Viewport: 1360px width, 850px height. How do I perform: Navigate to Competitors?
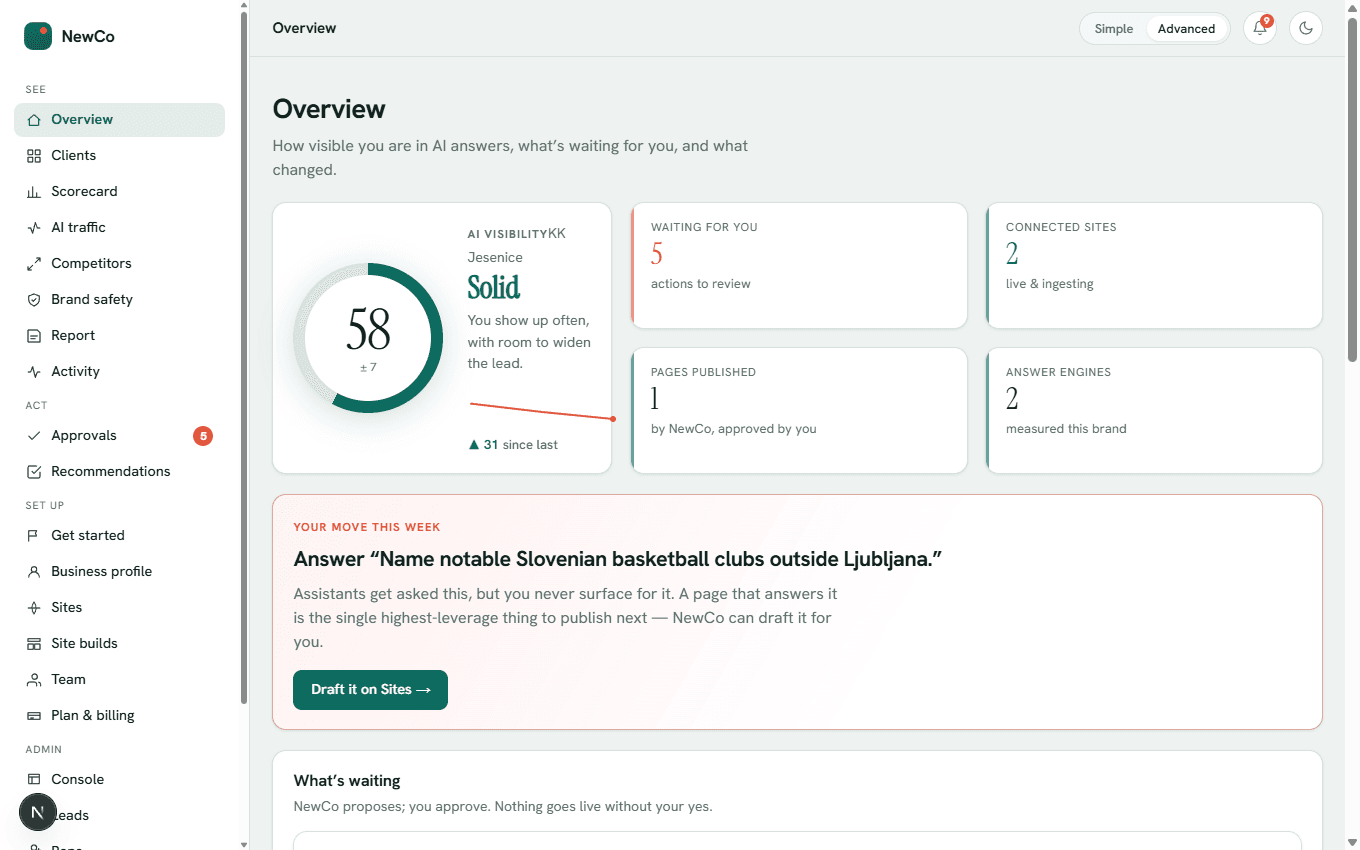click(119, 264)
